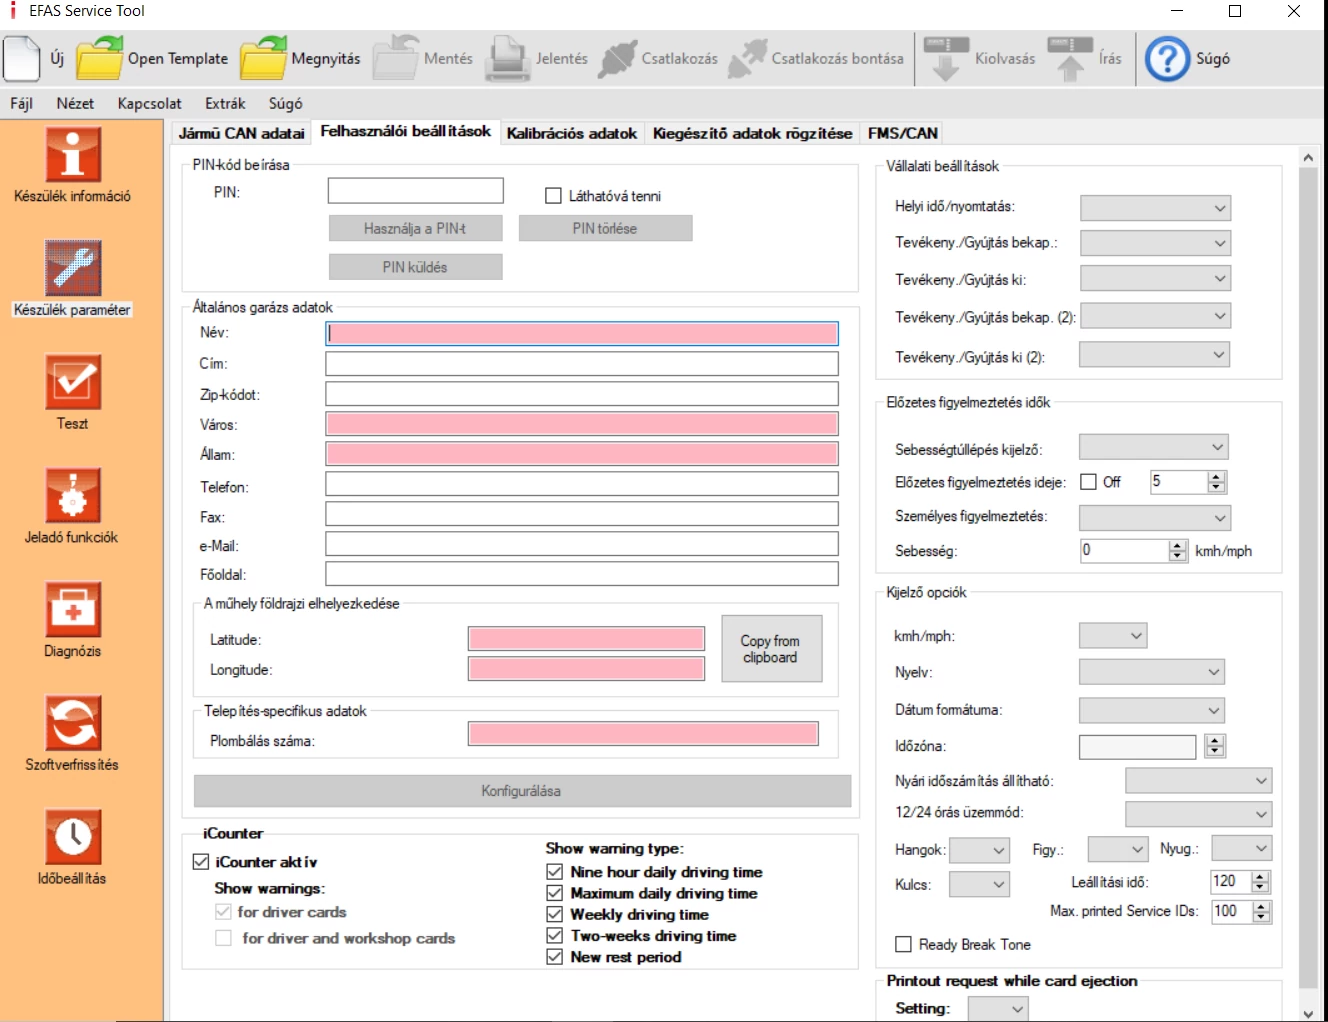Select Készülék paraméter wrench icon
The image size is (1328, 1022).
[x=73, y=268]
